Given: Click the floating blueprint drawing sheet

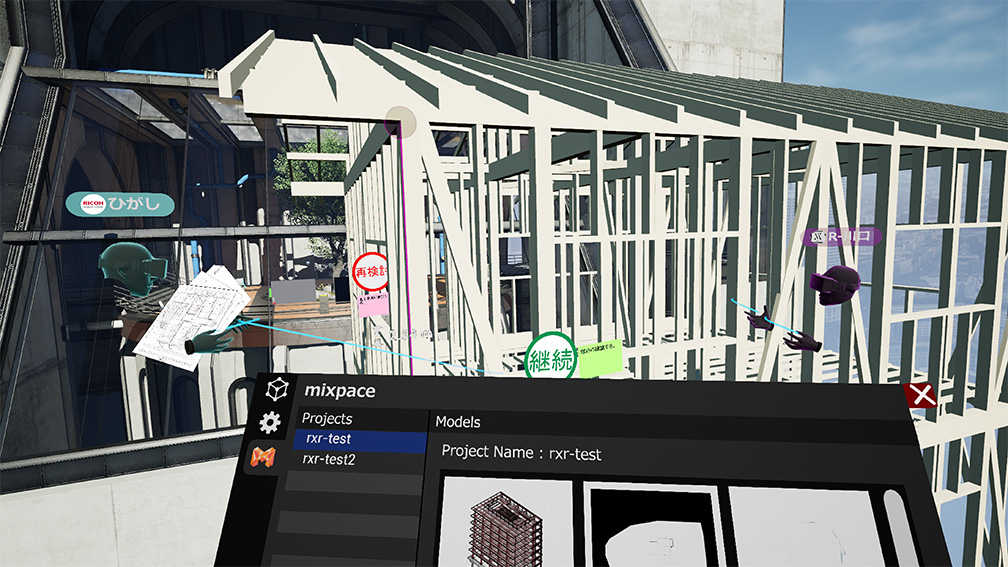Looking at the screenshot, I should click(x=190, y=315).
